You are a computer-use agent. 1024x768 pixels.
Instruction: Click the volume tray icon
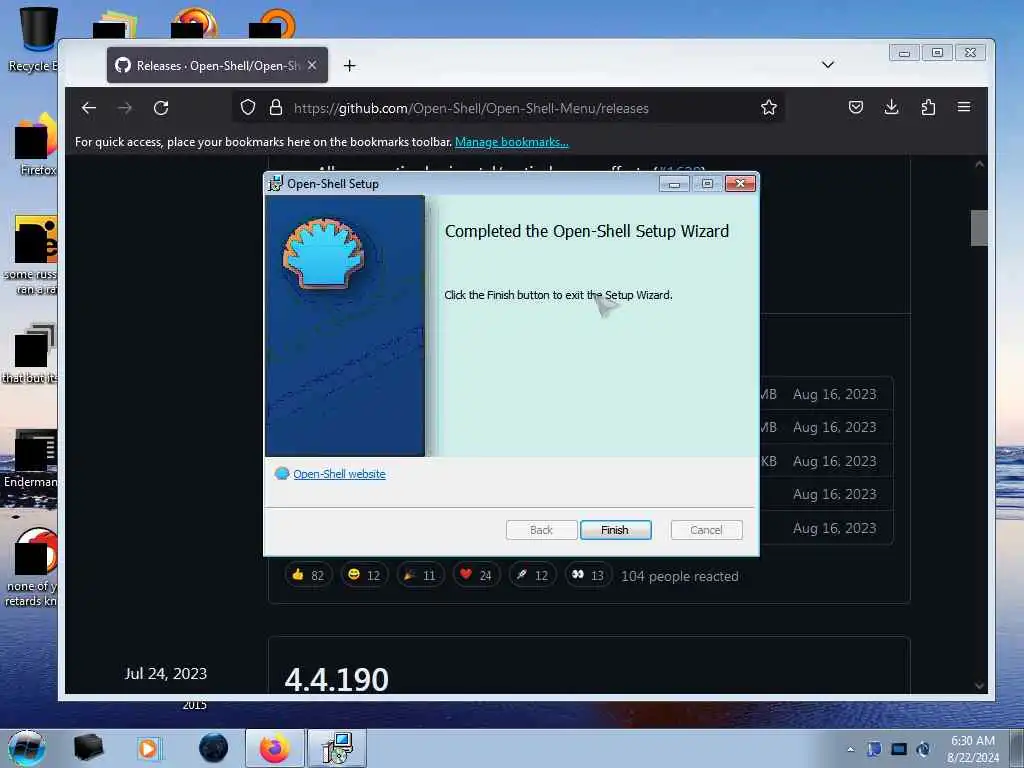[923, 749]
